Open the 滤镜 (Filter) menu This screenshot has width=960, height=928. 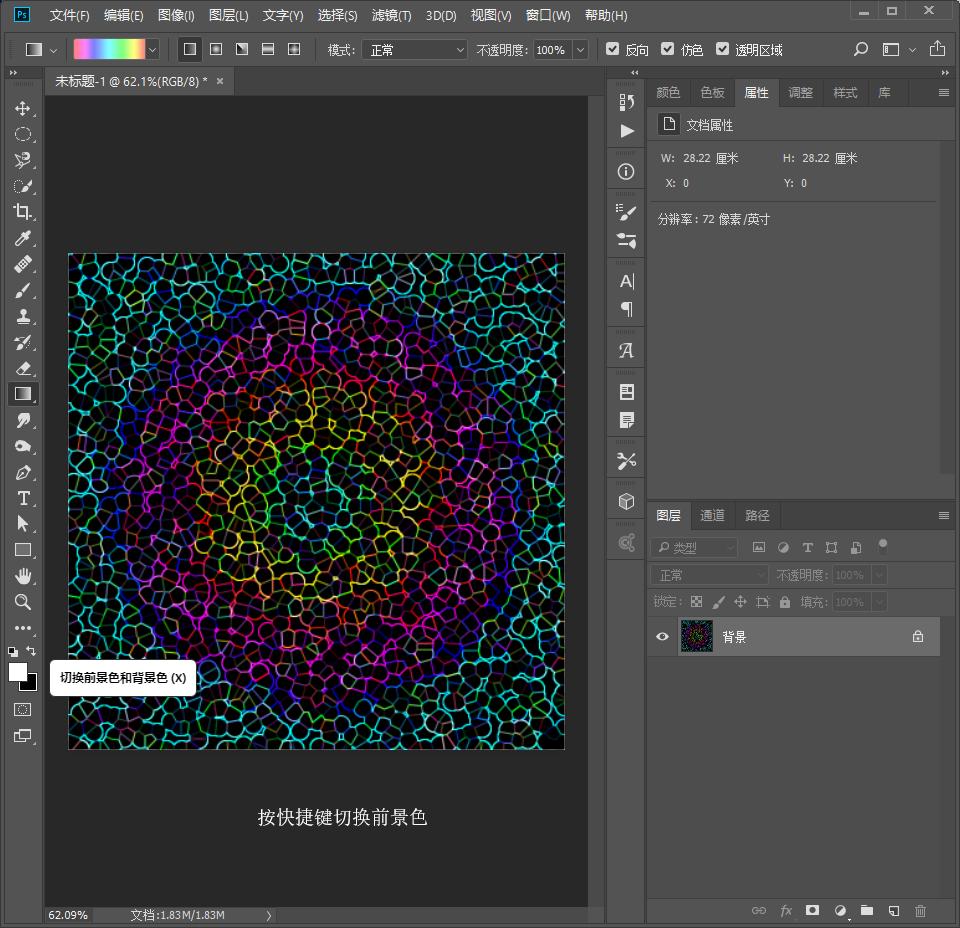(391, 15)
